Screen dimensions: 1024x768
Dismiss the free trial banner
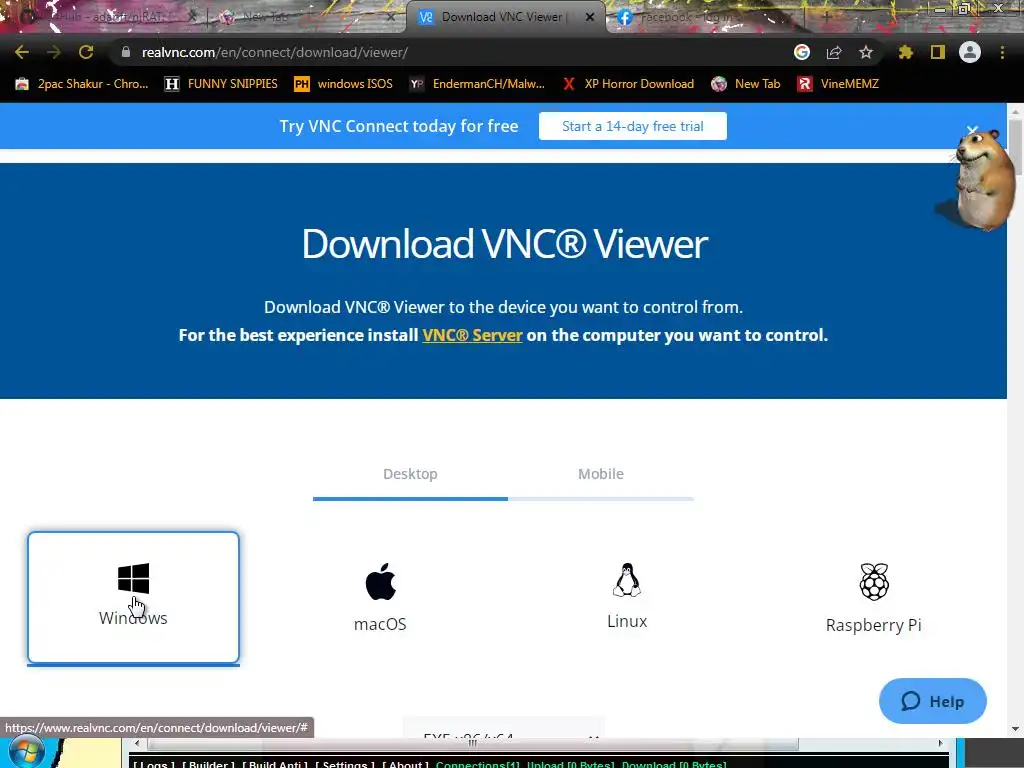(x=972, y=131)
